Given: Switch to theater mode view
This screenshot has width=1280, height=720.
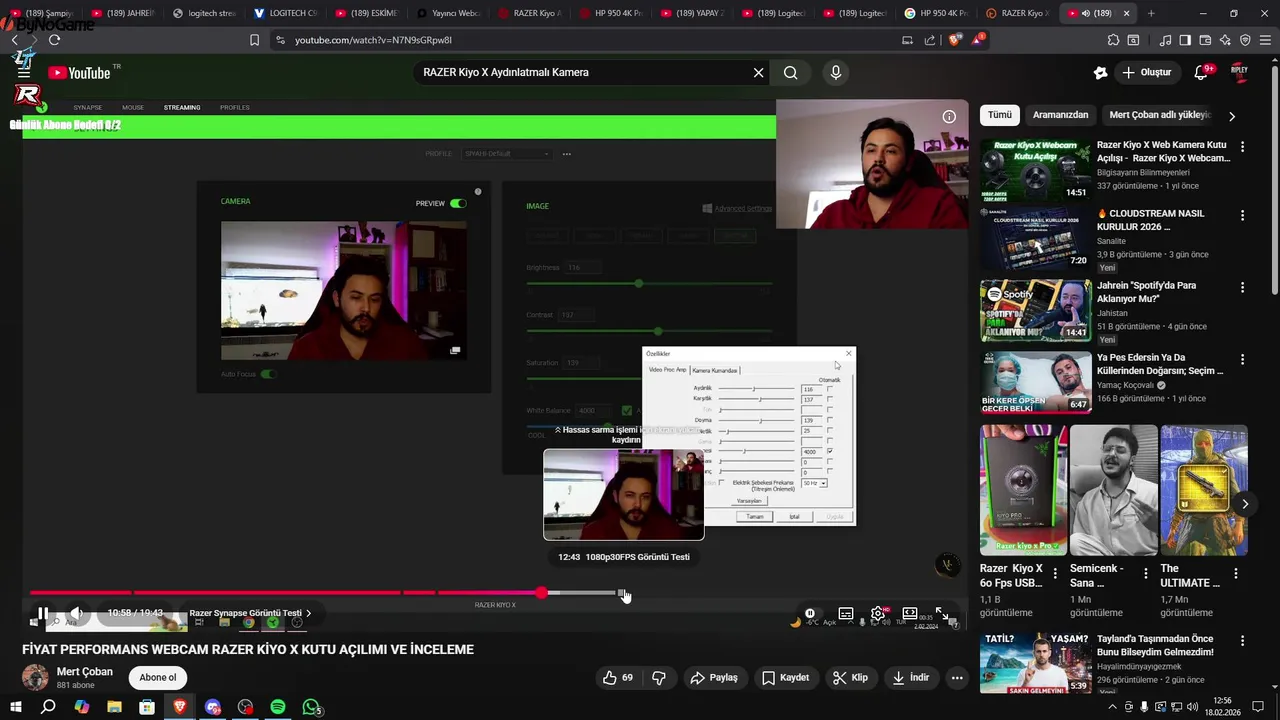Looking at the screenshot, I should tap(910, 613).
